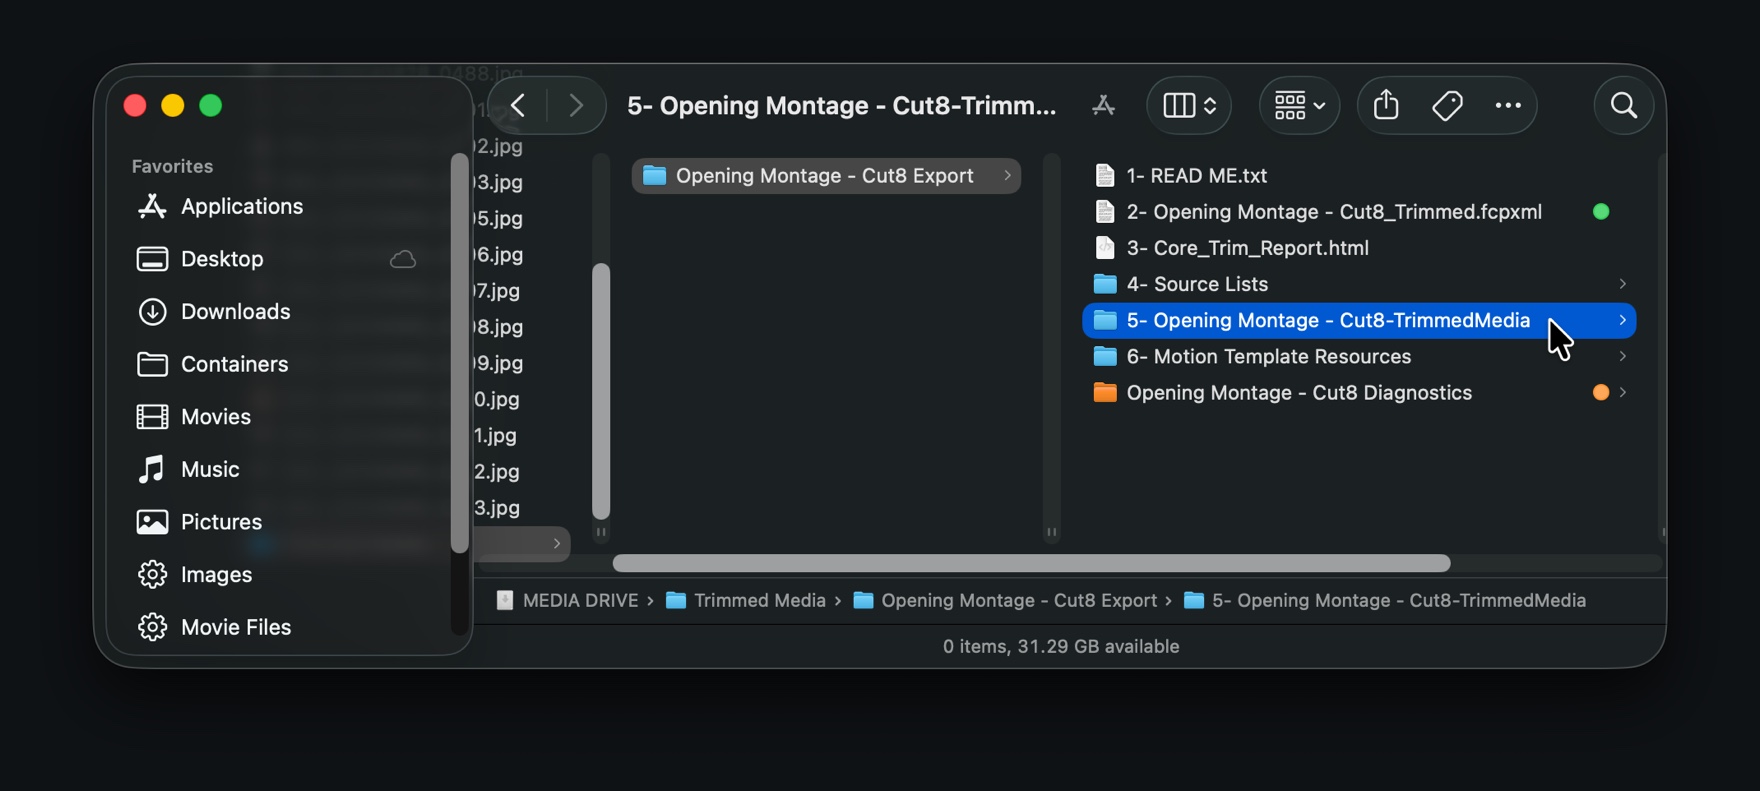Open the more actions ellipsis menu
This screenshot has width=1760, height=791.
click(x=1508, y=105)
